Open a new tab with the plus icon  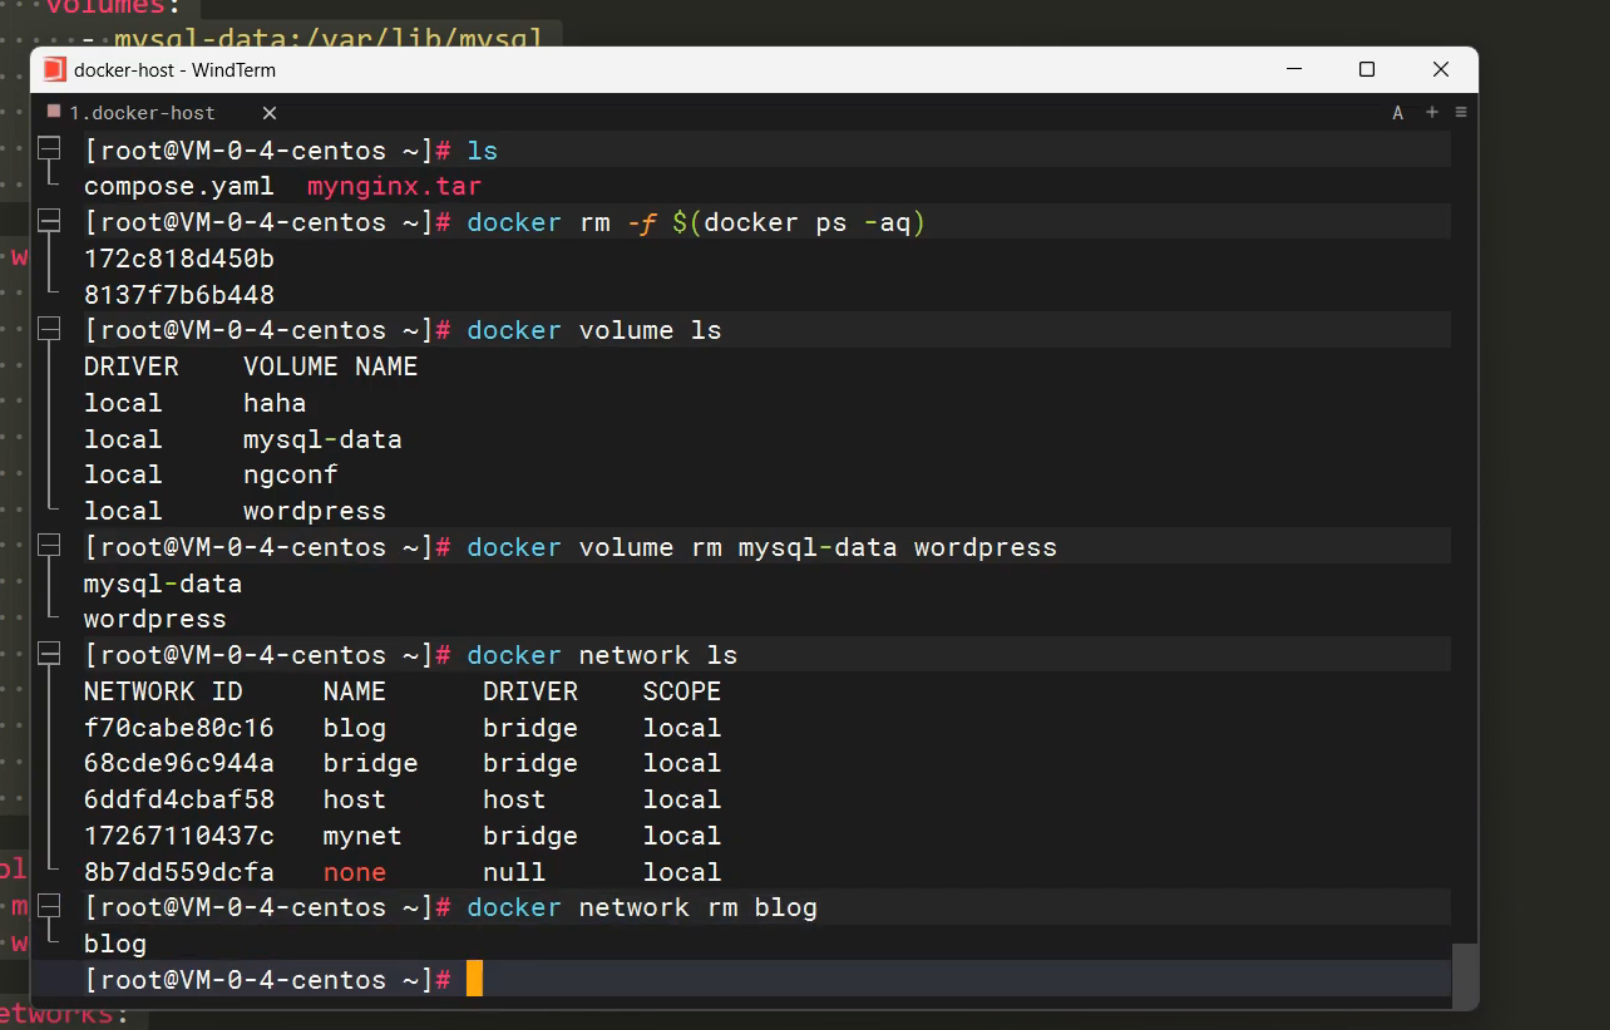pos(1432,112)
